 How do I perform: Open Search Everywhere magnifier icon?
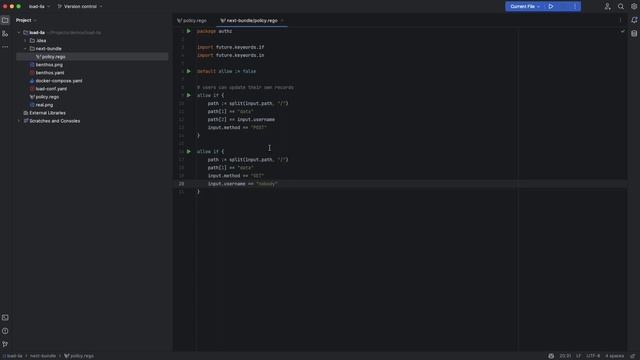621,7
